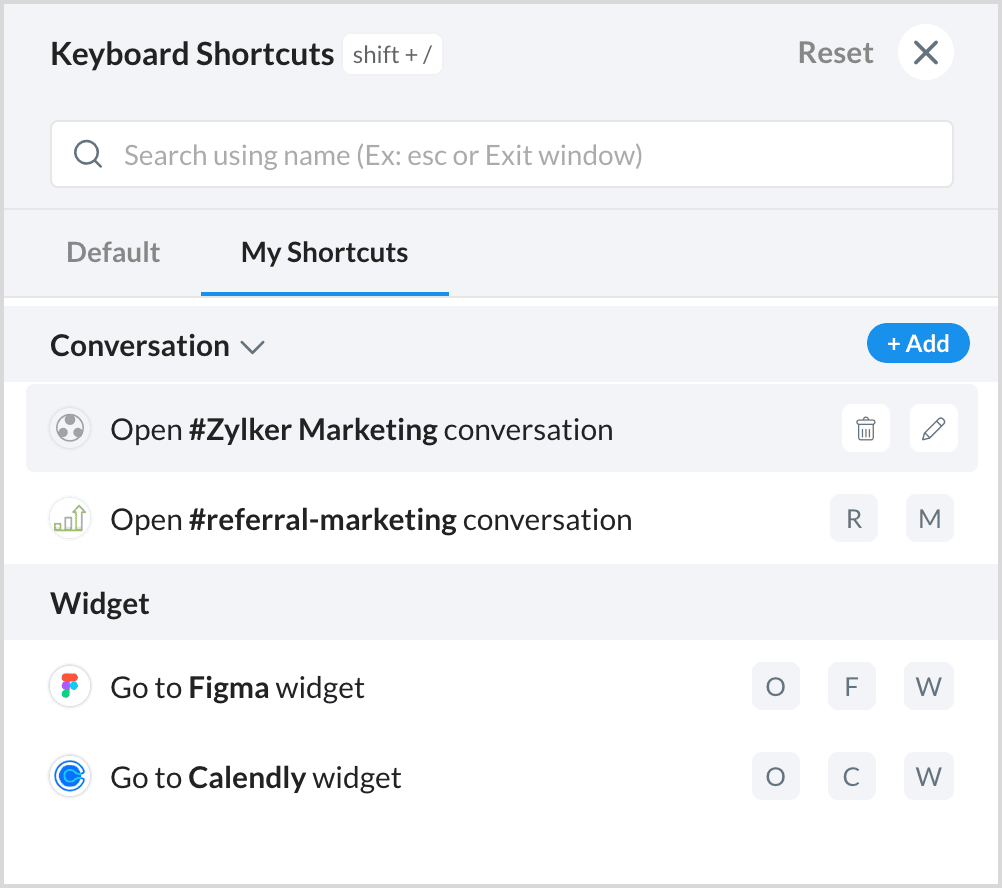The width and height of the screenshot is (1002, 888).
Task: Close the Keyboard Shortcuts panel
Action: (x=925, y=52)
